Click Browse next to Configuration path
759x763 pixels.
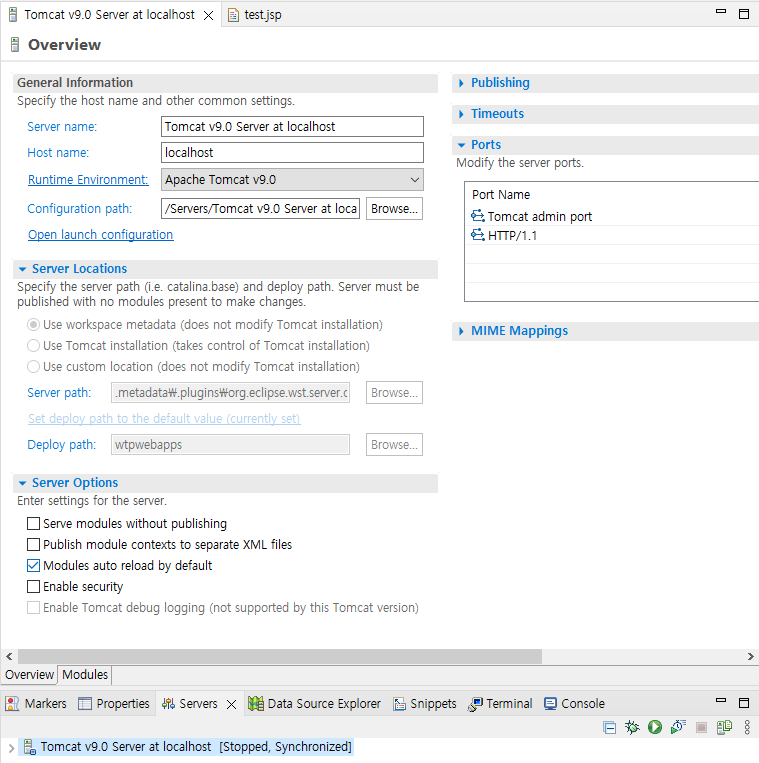[394, 209]
